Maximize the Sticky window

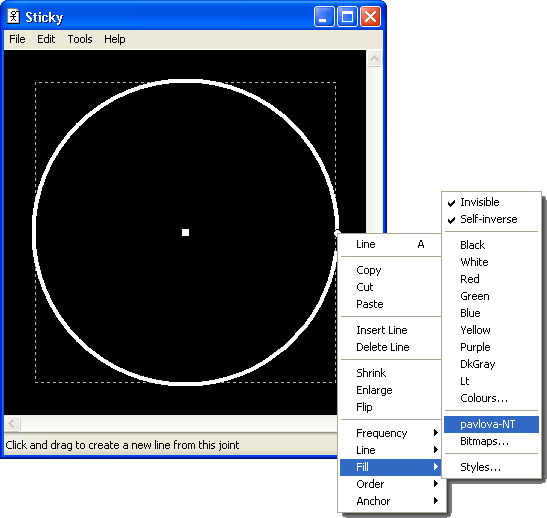(x=347, y=17)
